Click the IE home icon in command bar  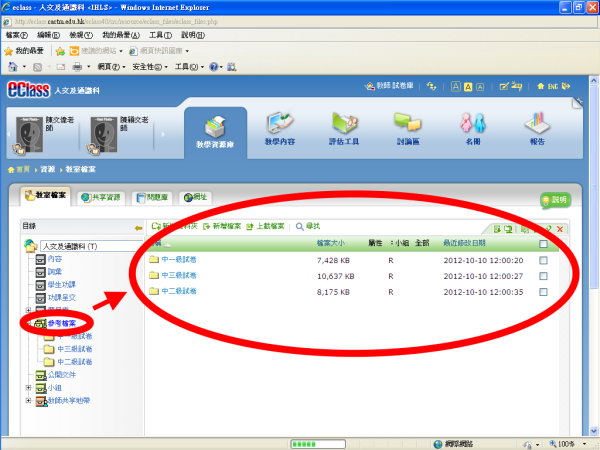pyautogui.click(x=13, y=67)
